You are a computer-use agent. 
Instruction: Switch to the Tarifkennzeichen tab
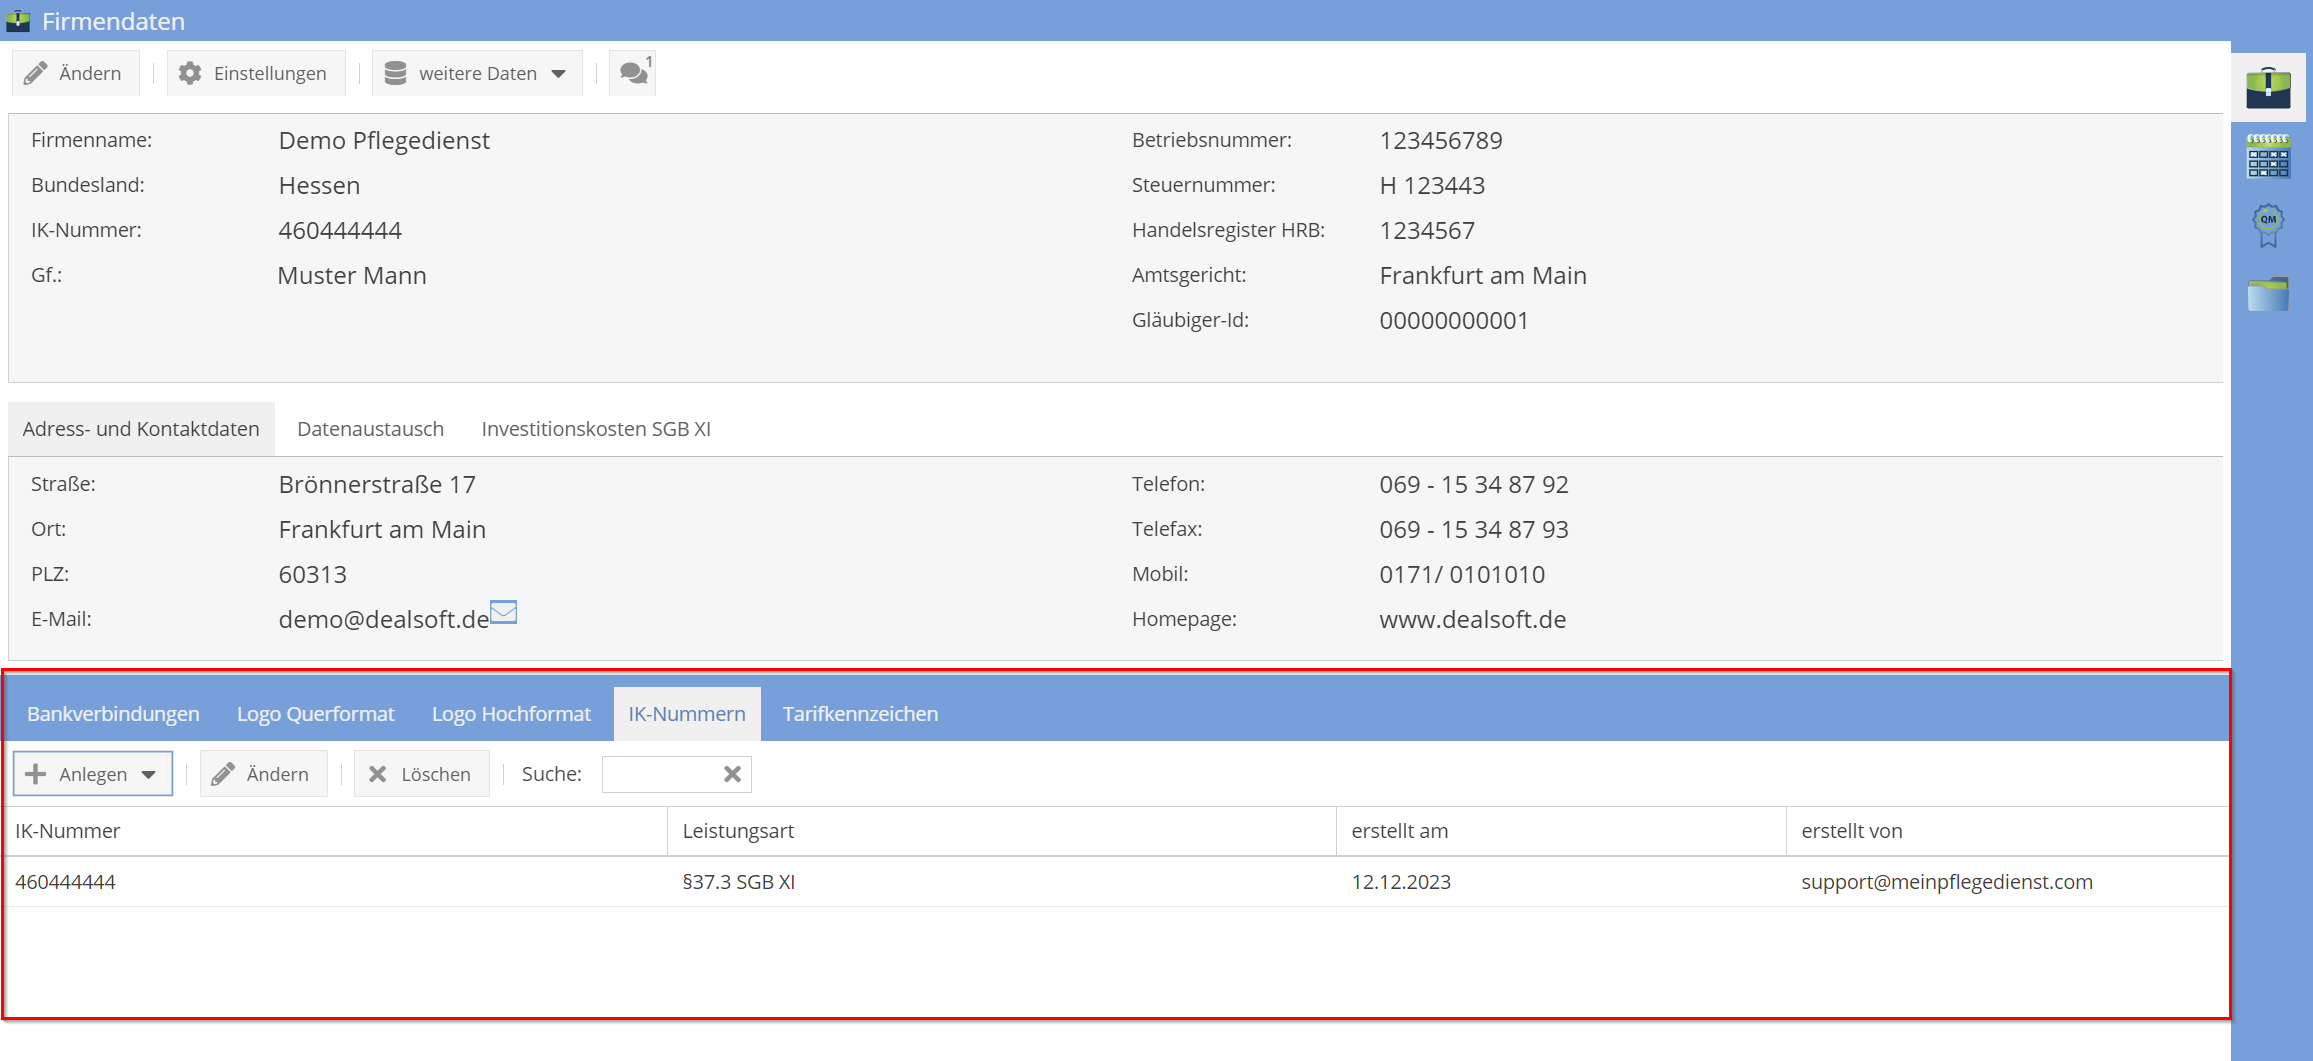coord(860,714)
